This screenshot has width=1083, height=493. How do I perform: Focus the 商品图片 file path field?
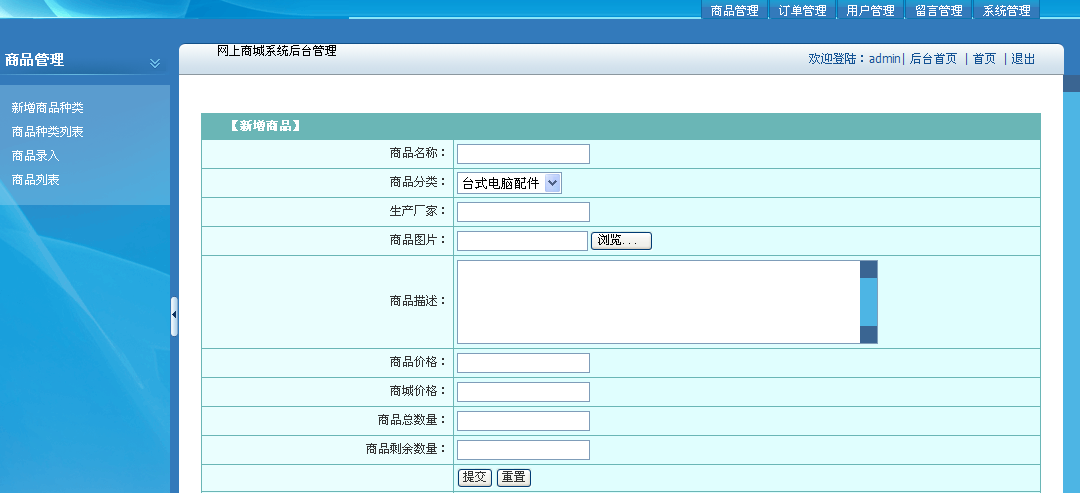tap(522, 241)
